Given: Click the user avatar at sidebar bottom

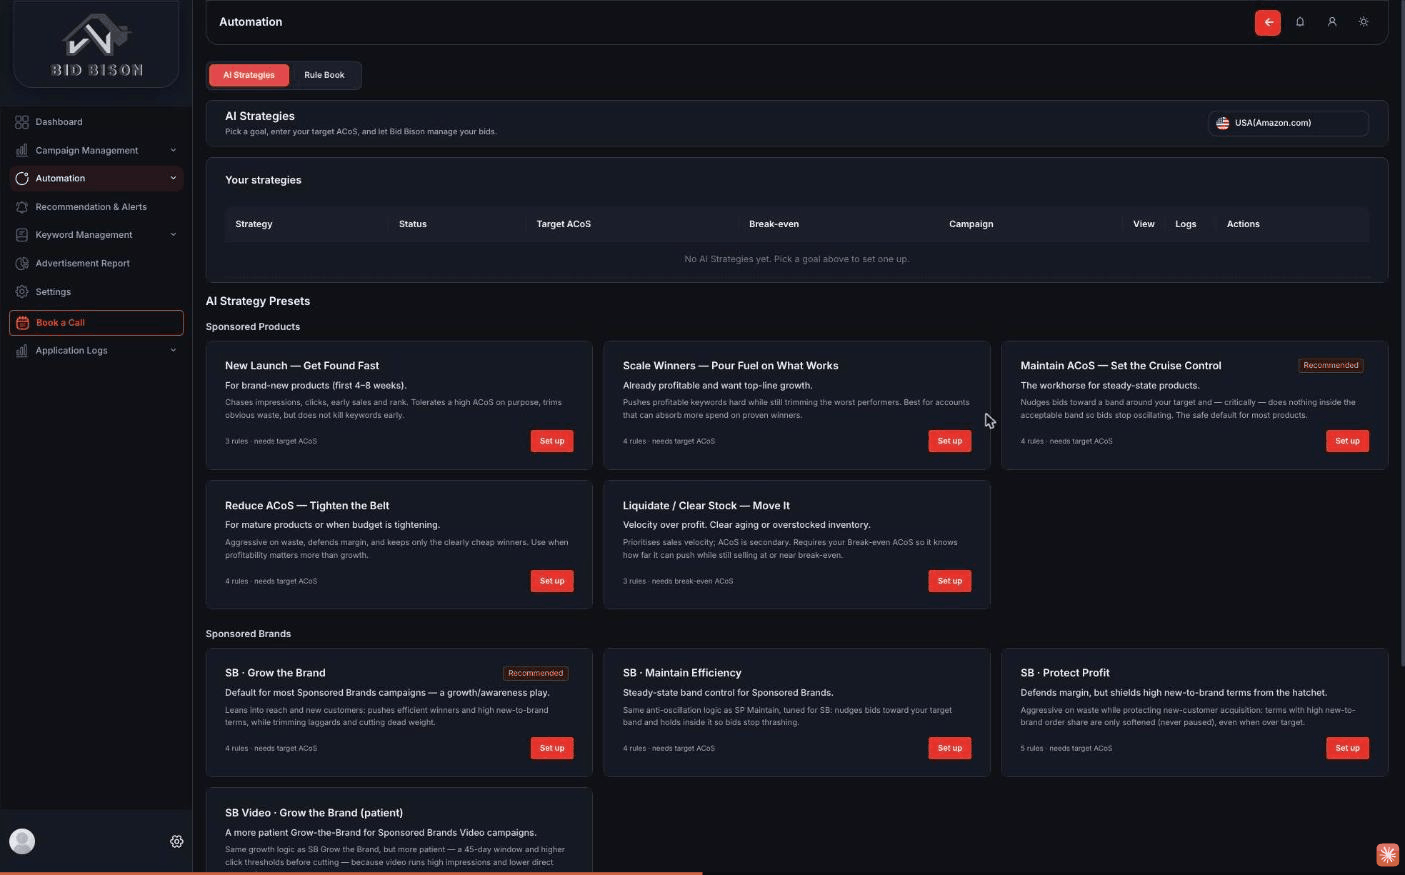Looking at the screenshot, I should tap(22, 841).
